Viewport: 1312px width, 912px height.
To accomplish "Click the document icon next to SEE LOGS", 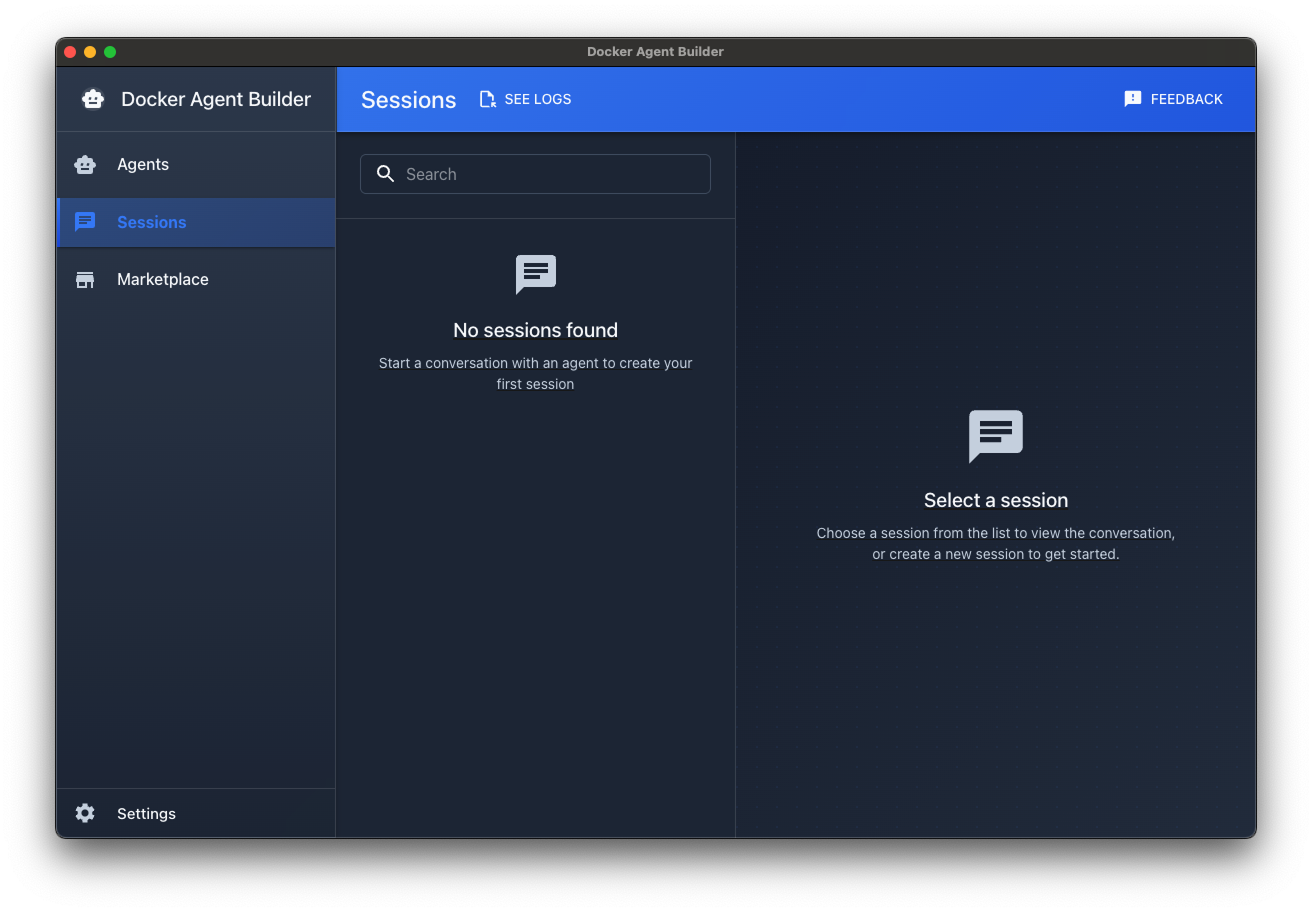I will (487, 99).
